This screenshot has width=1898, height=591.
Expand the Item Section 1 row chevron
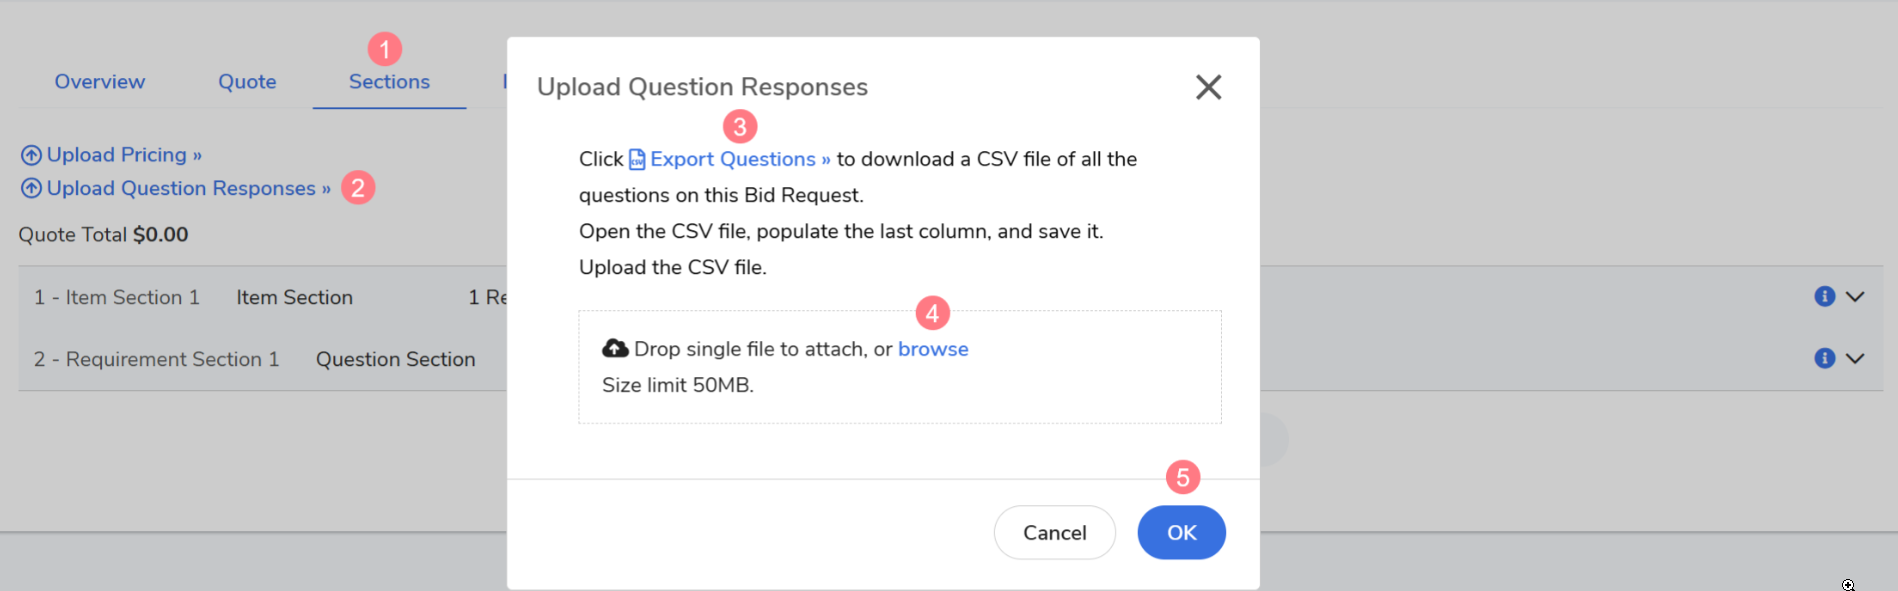(1855, 297)
